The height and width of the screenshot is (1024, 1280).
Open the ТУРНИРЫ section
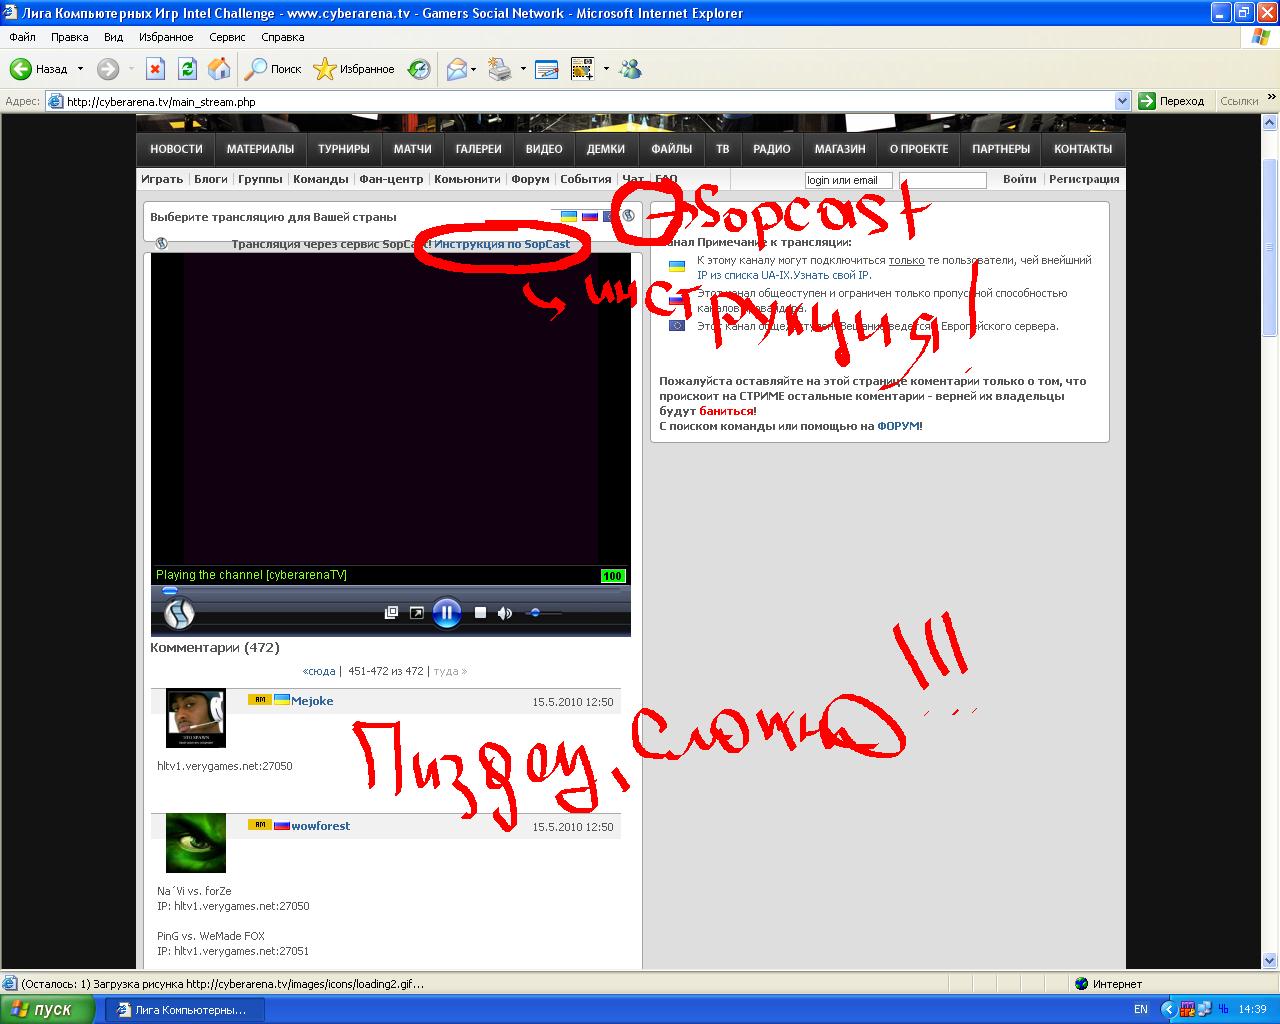pos(344,149)
